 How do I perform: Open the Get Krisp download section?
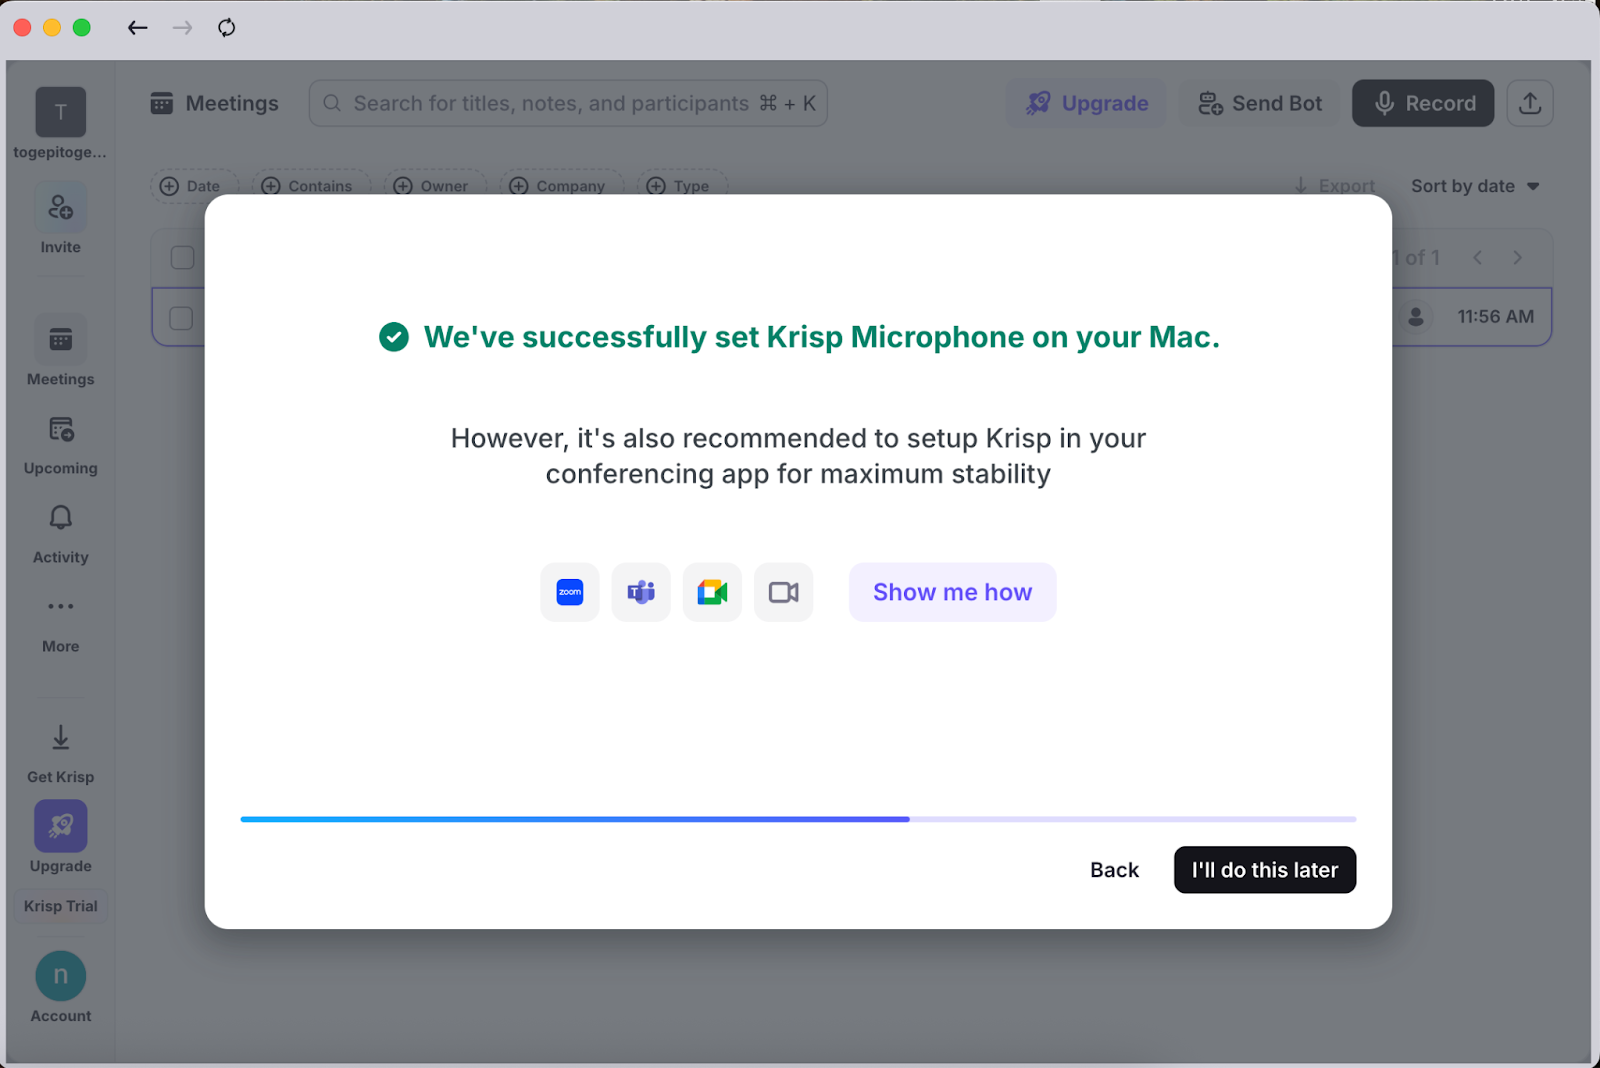point(60,748)
